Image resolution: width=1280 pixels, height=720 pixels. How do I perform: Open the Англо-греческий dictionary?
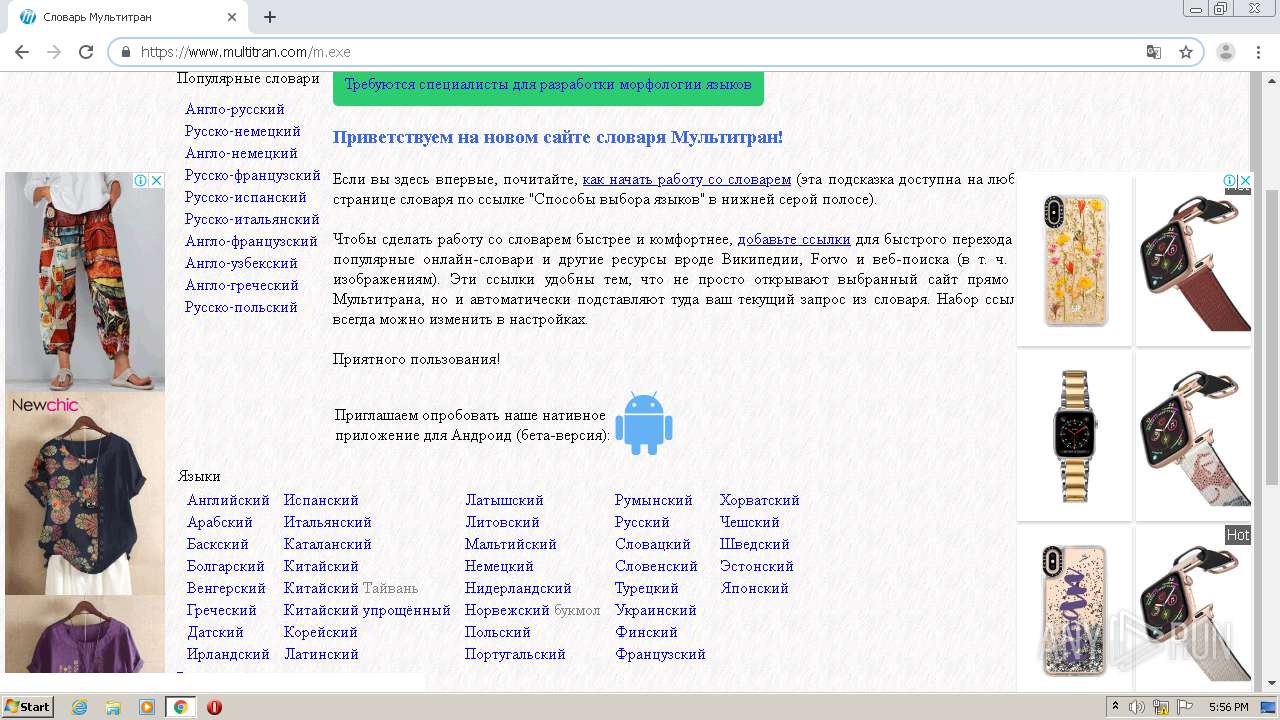click(x=242, y=285)
